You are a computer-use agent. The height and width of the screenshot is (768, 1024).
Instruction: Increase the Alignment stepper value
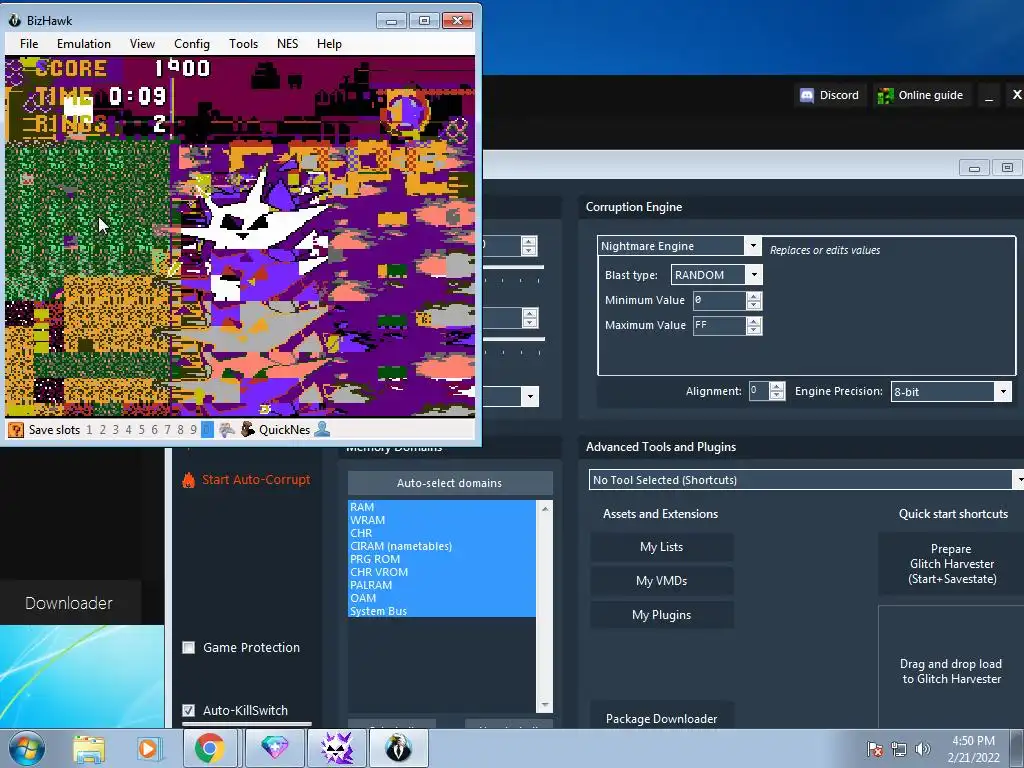(776, 387)
